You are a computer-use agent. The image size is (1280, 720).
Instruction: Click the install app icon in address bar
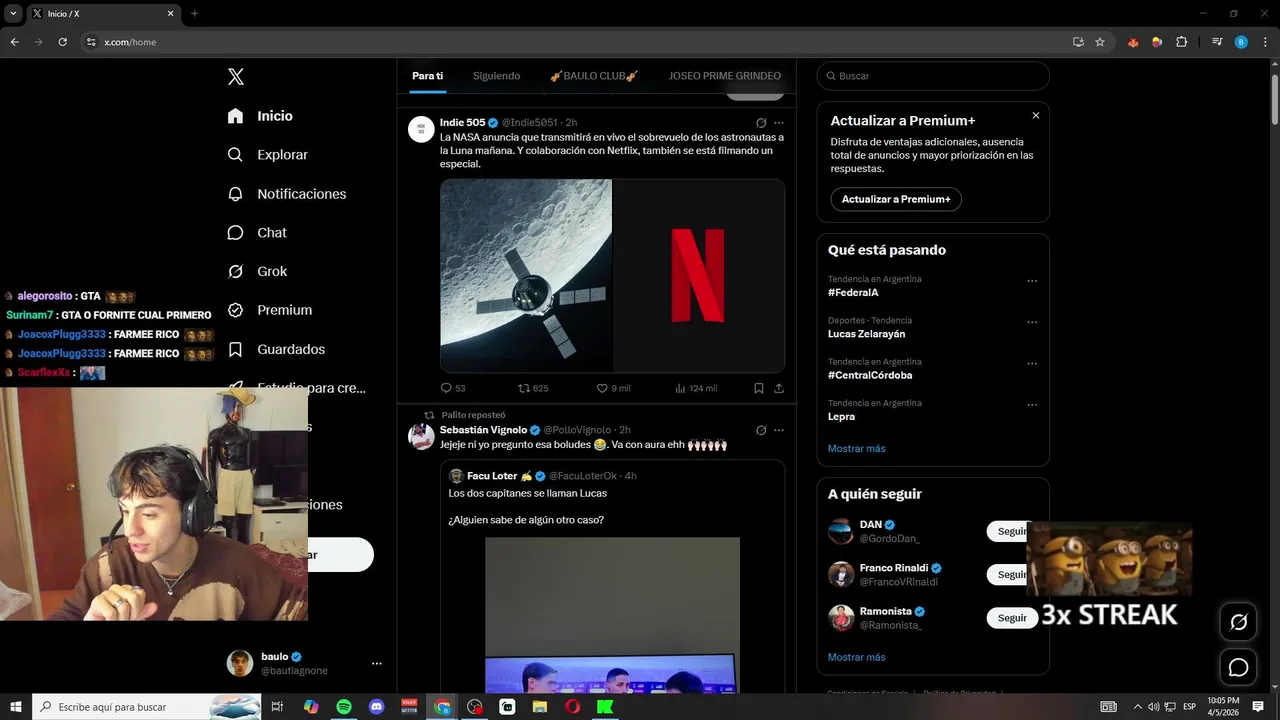pos(1078,42)
